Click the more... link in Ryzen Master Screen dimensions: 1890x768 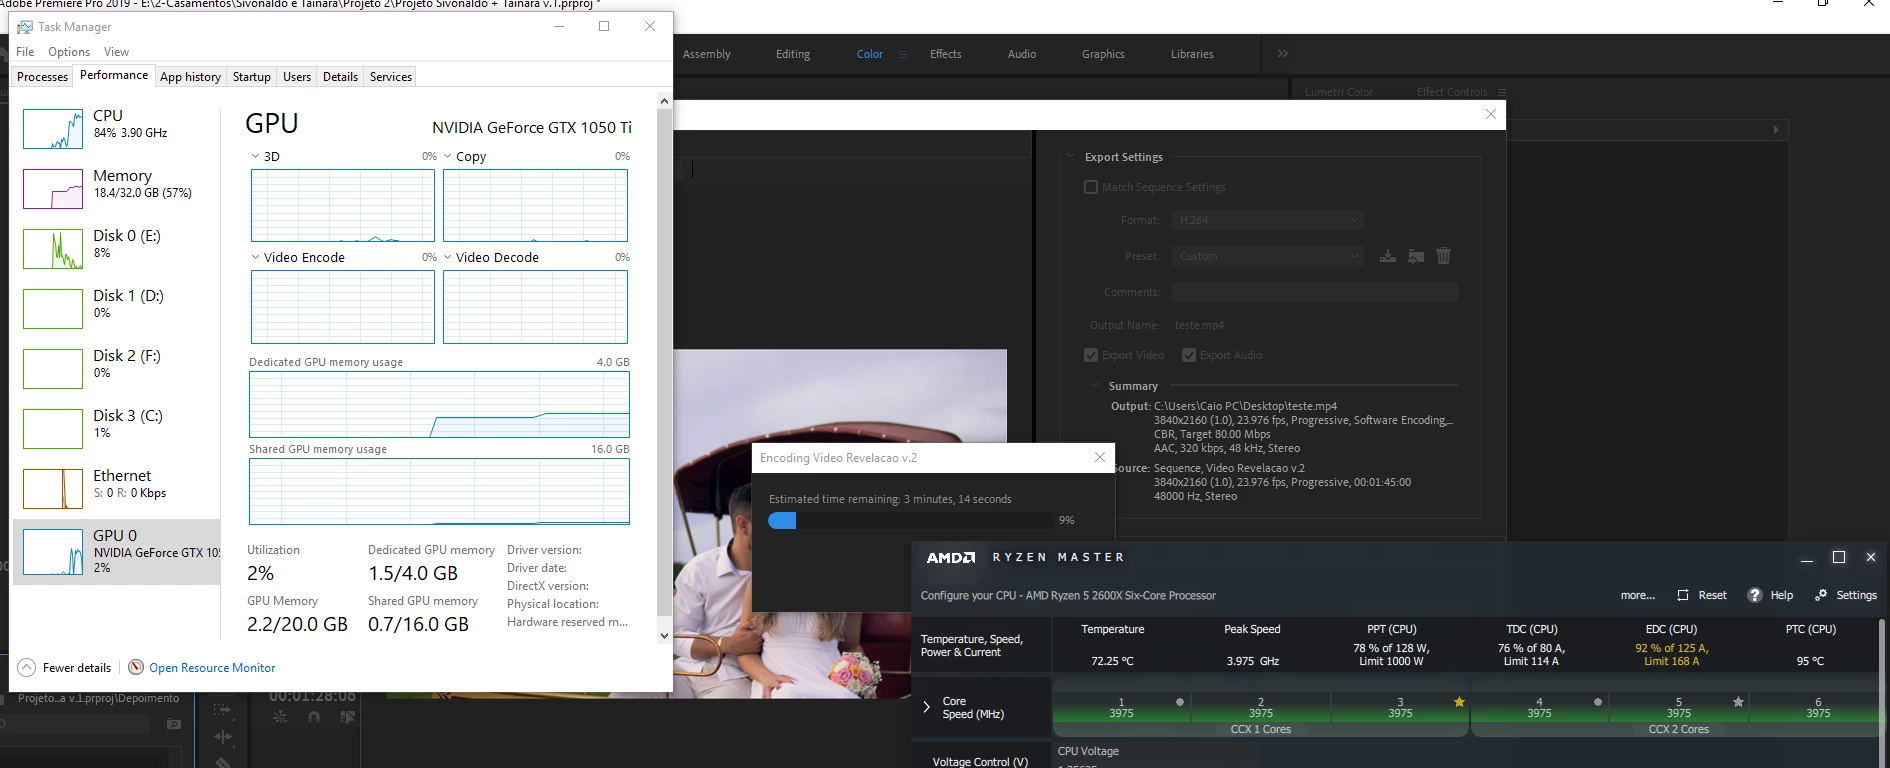click(x=1637, y=595)
